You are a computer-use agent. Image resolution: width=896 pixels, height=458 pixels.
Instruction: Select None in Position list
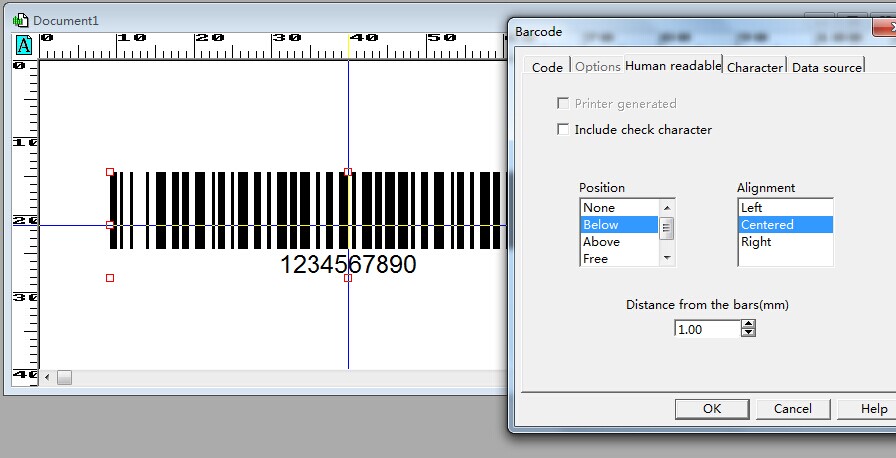click(x=619, y=207)
